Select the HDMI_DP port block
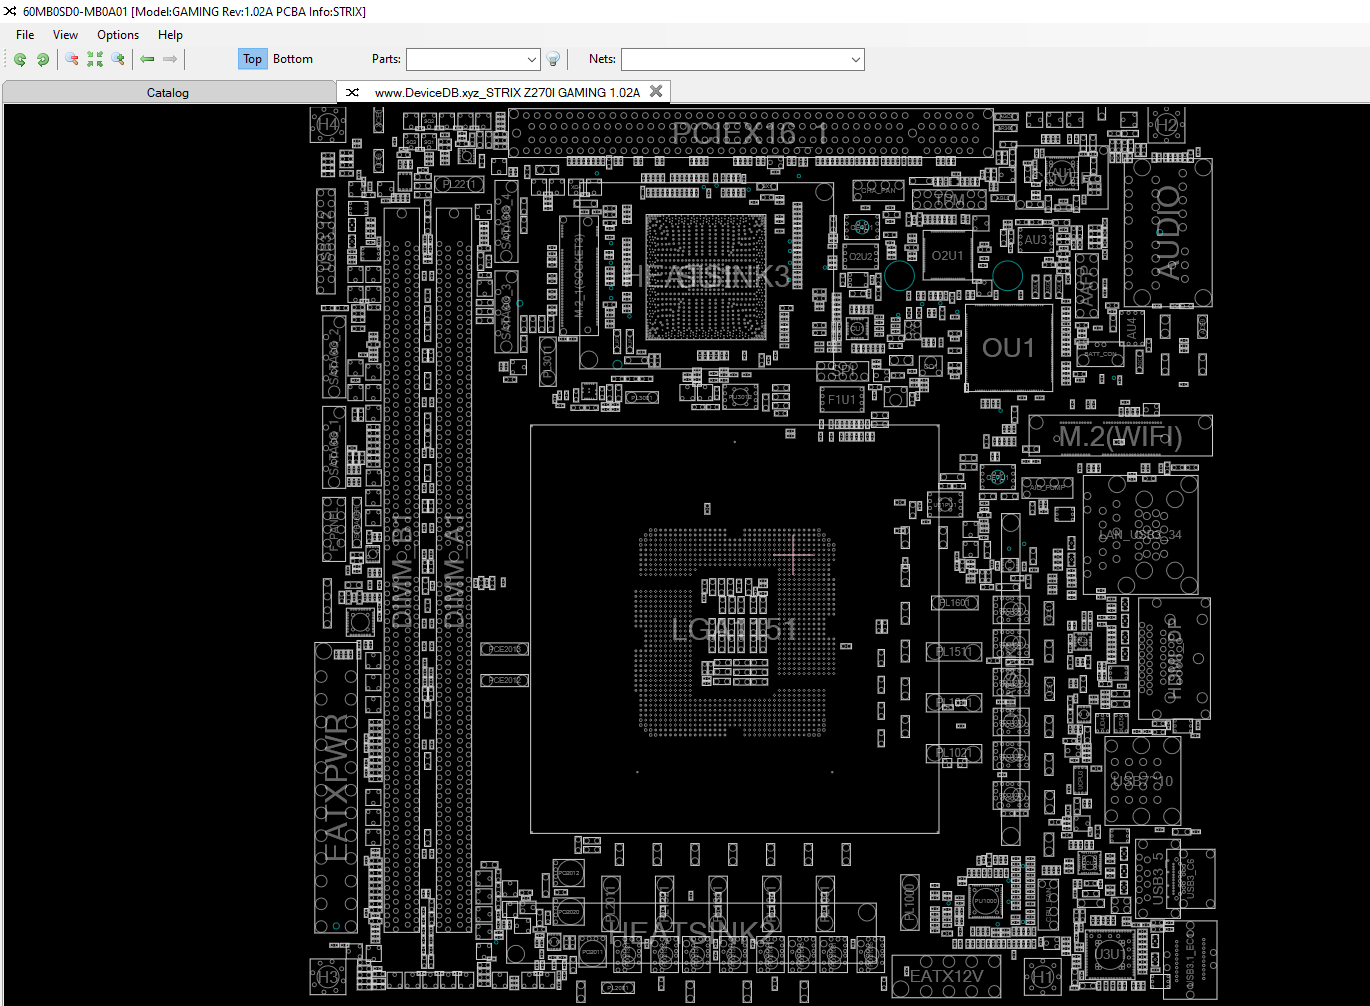 1174,658
